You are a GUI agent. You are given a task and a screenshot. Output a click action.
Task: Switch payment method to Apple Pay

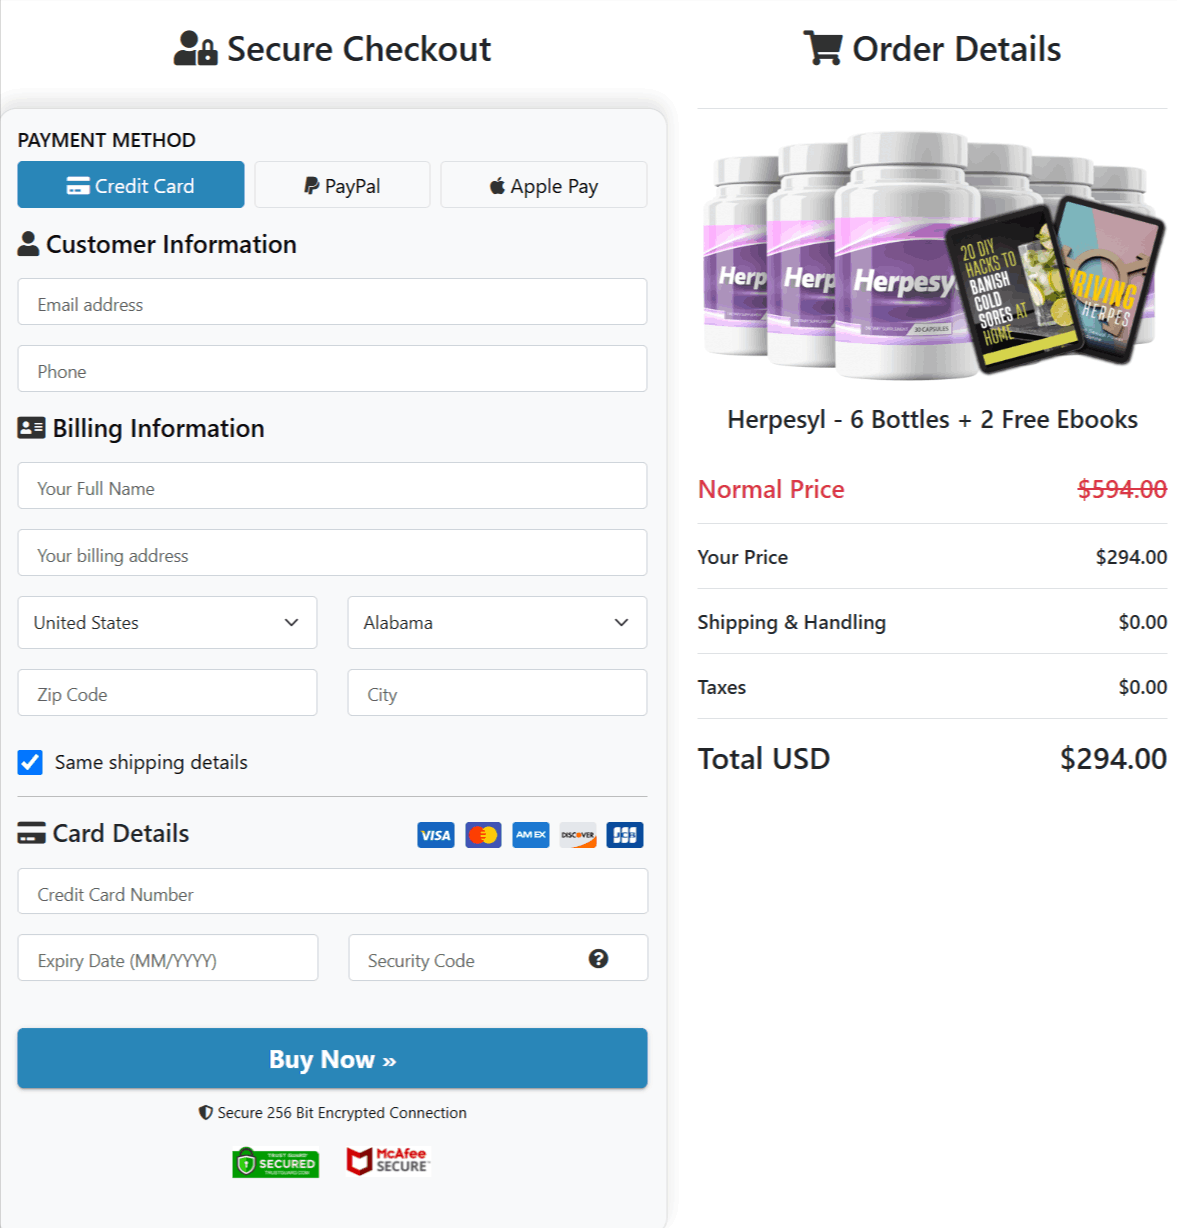tap(543, 184)
